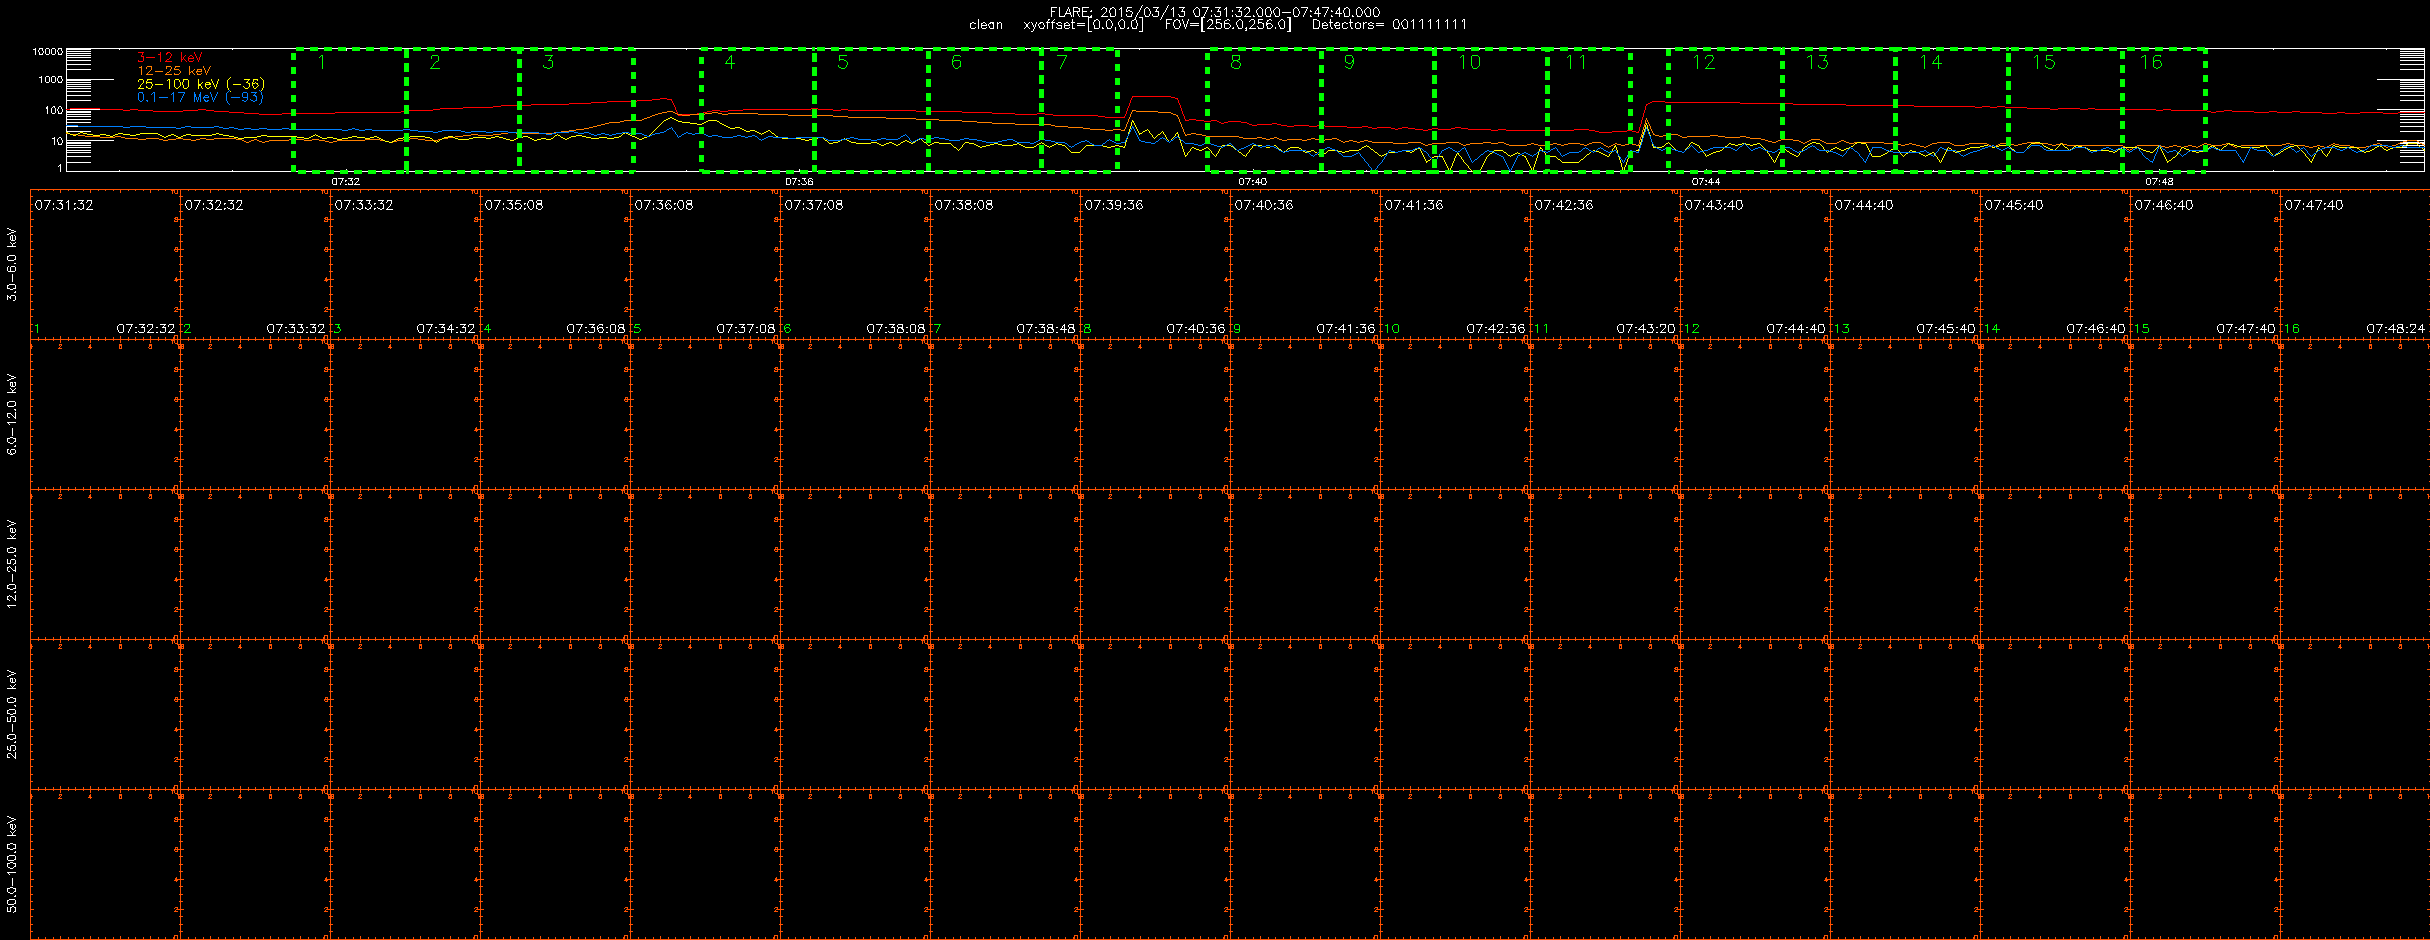Click interval marker 3 in the light curve

pos(549,63)
